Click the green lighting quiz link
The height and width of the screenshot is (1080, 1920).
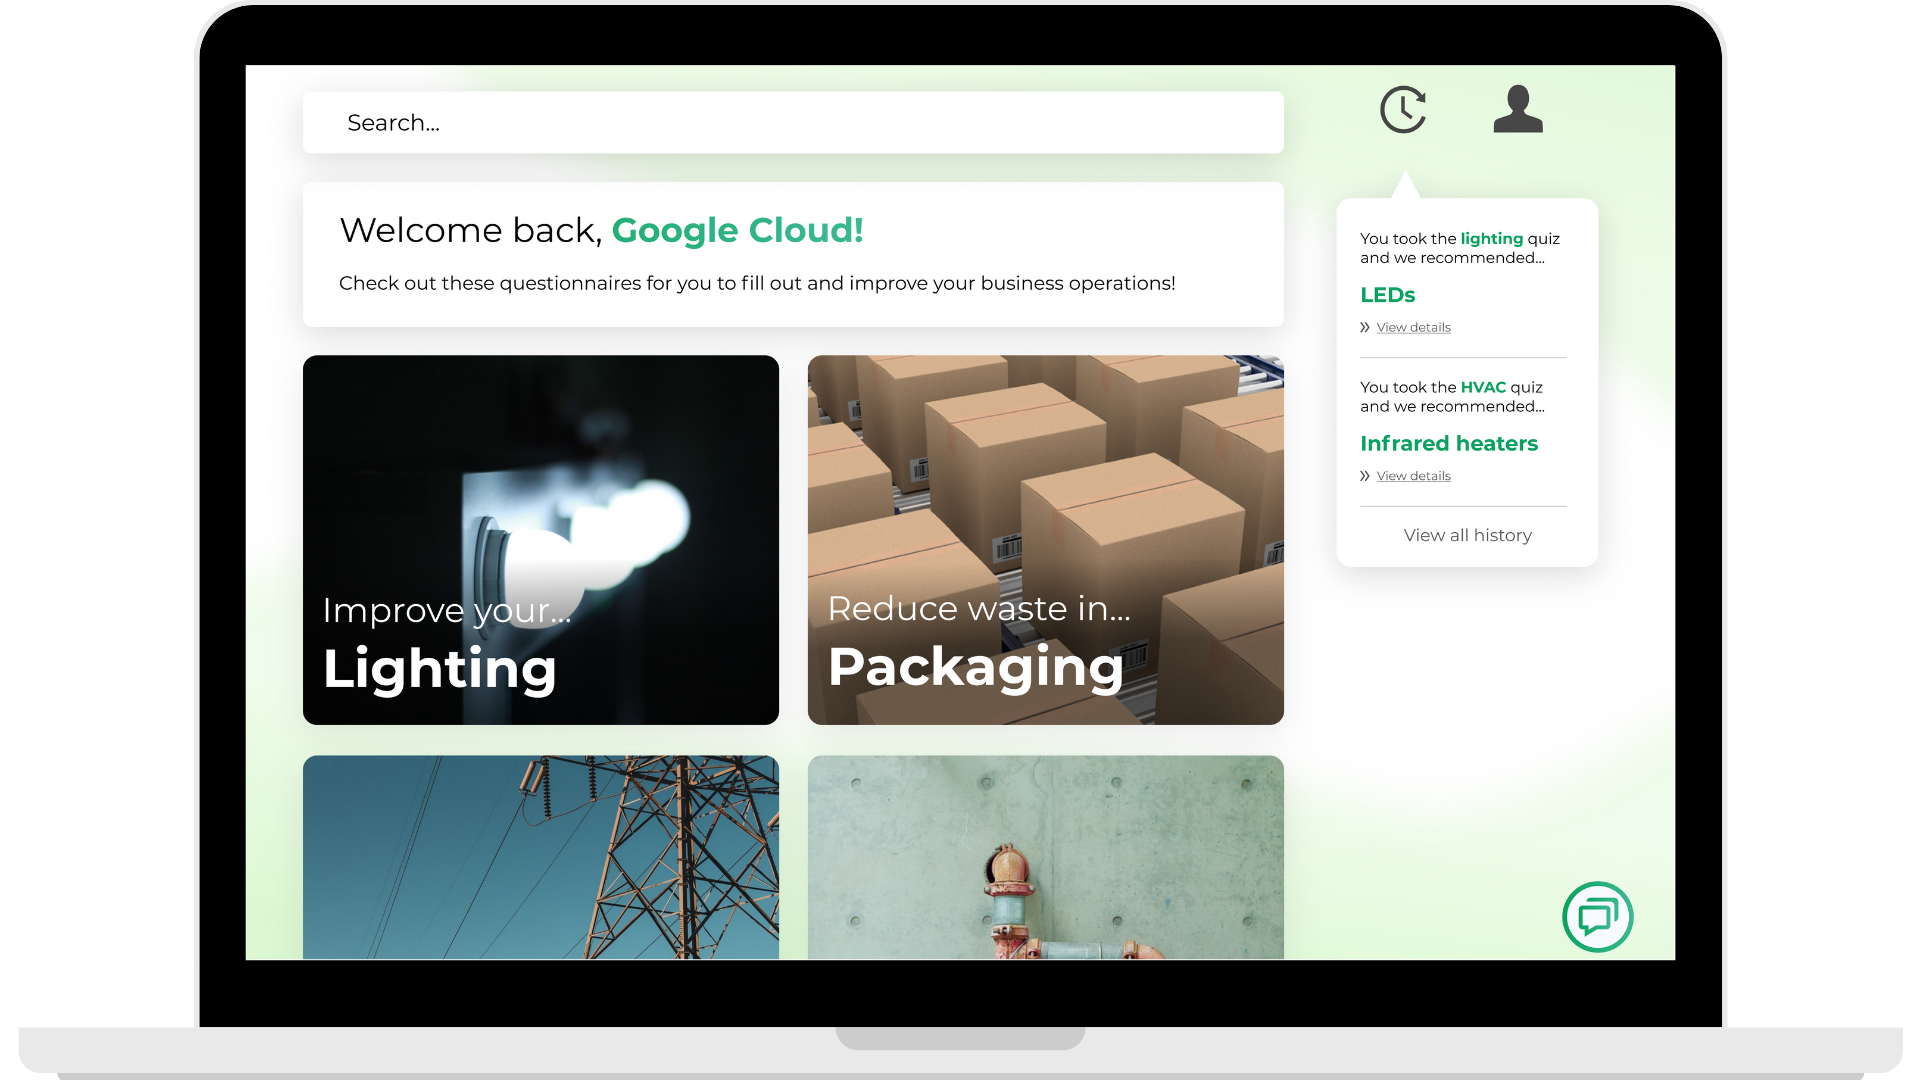[1491, 239]
